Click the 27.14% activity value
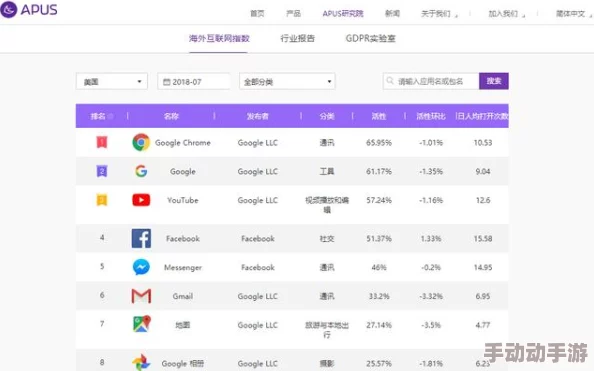 (x=379, y=325)
